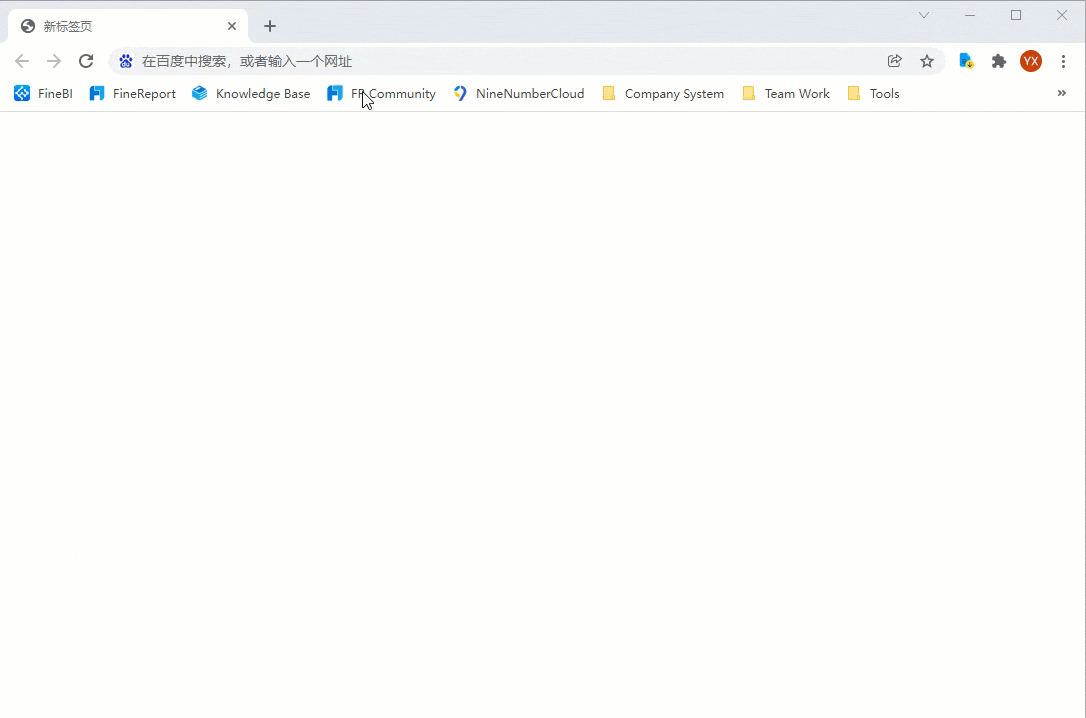Open the FR Community bookmark
1086x718 pixels.
[381, 93]
